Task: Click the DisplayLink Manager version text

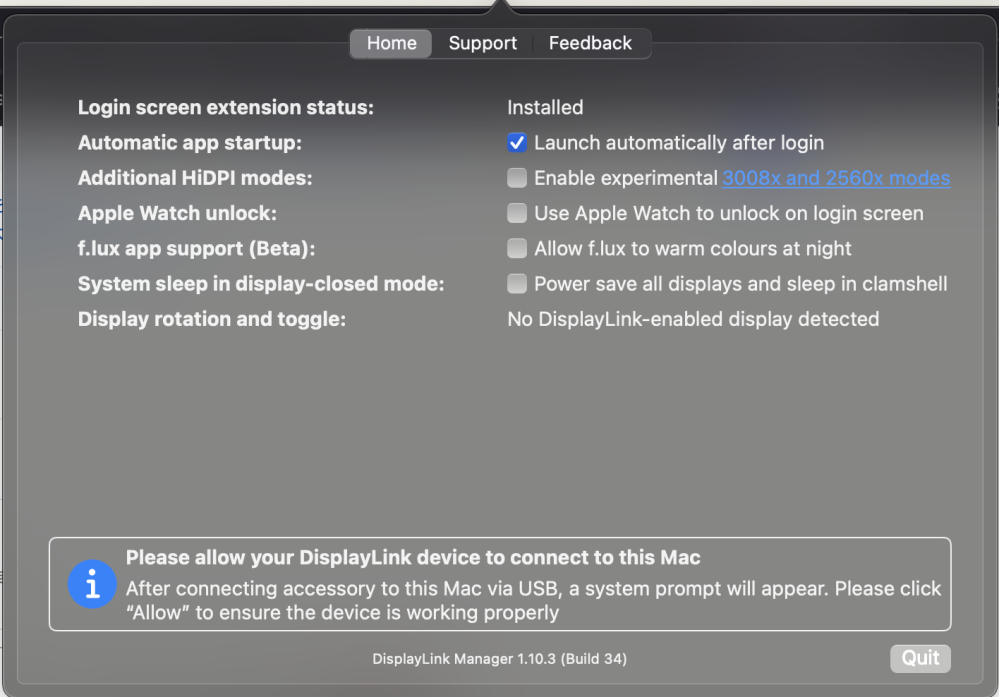Action: click(x=499, y=659)
